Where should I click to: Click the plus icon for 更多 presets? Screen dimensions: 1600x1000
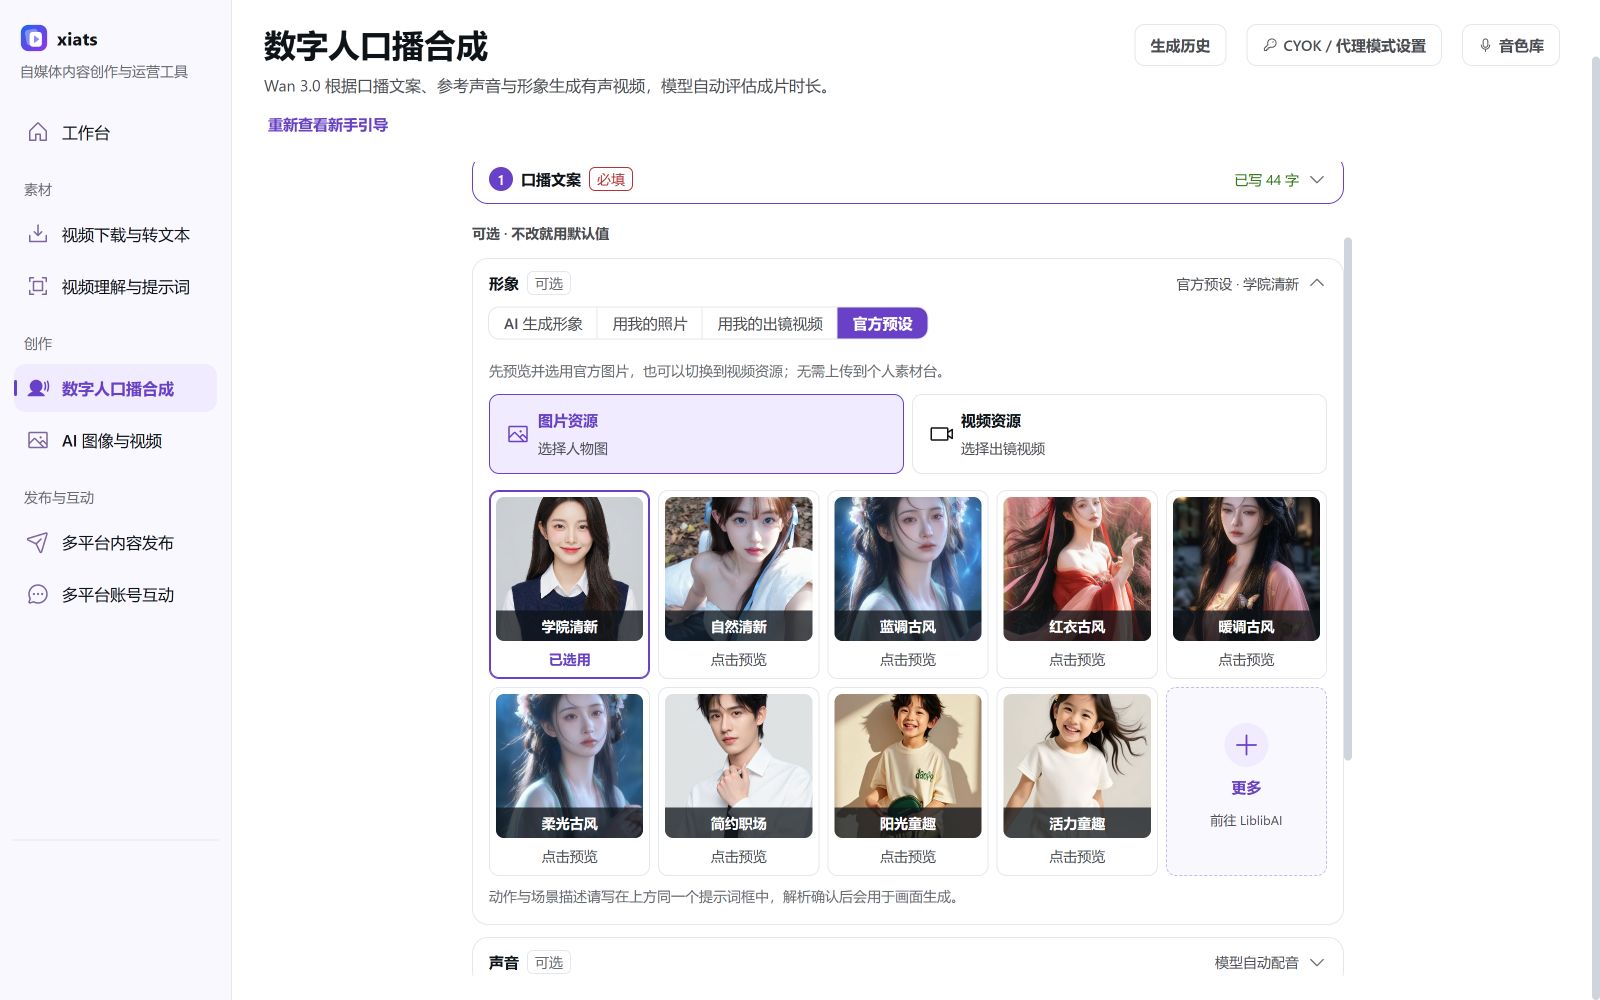click(1246, 745)
